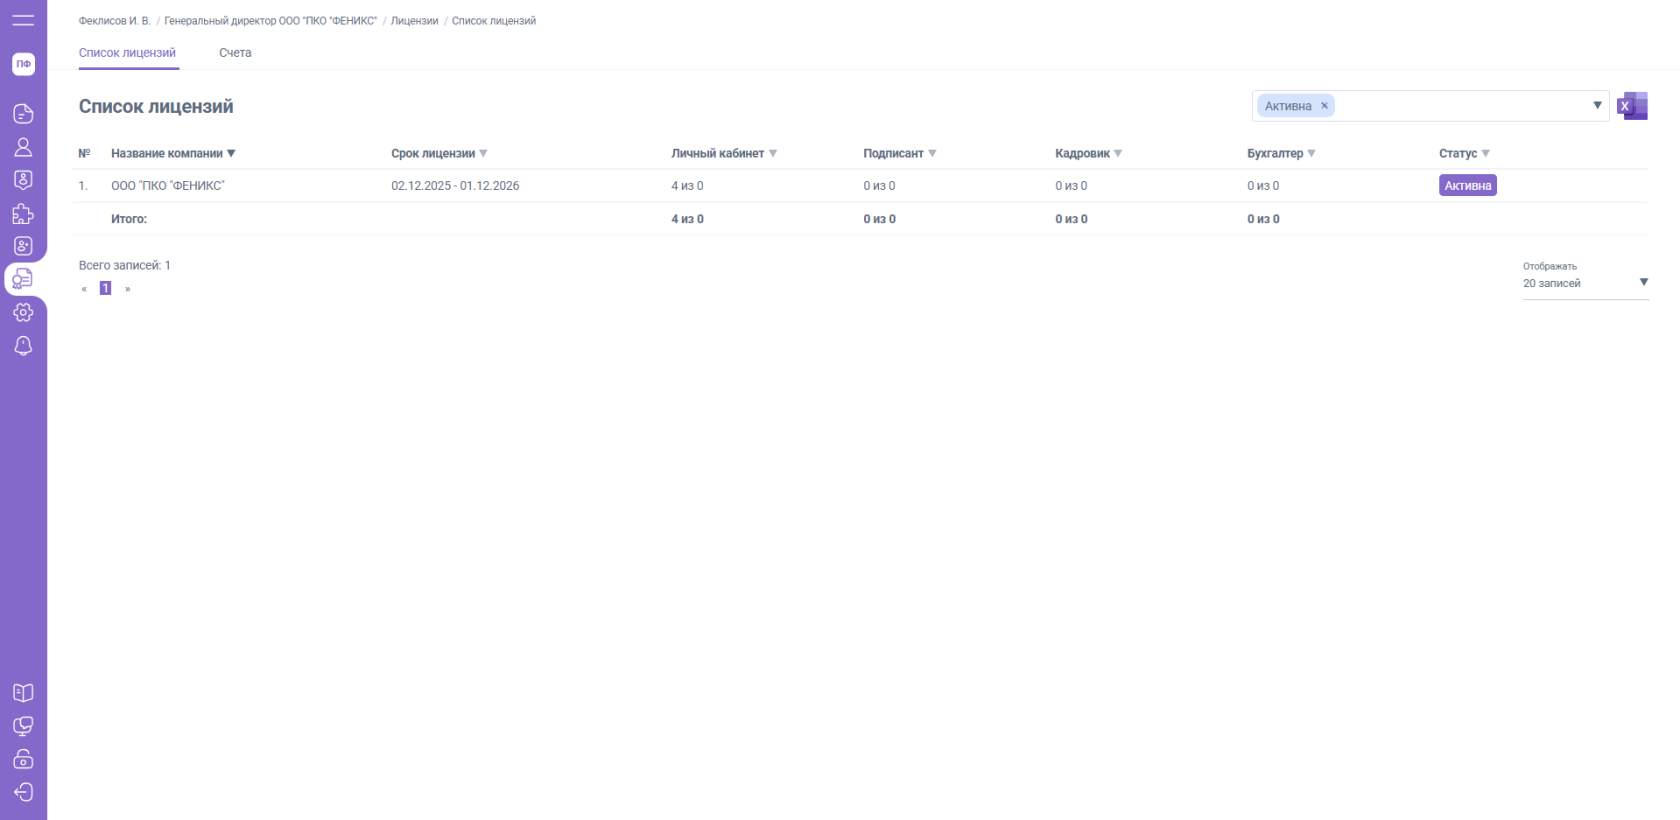The width and height of the screenshot is (1680, 820).
Task: Switch to the "Счета" tab
Action: (235, 53)
